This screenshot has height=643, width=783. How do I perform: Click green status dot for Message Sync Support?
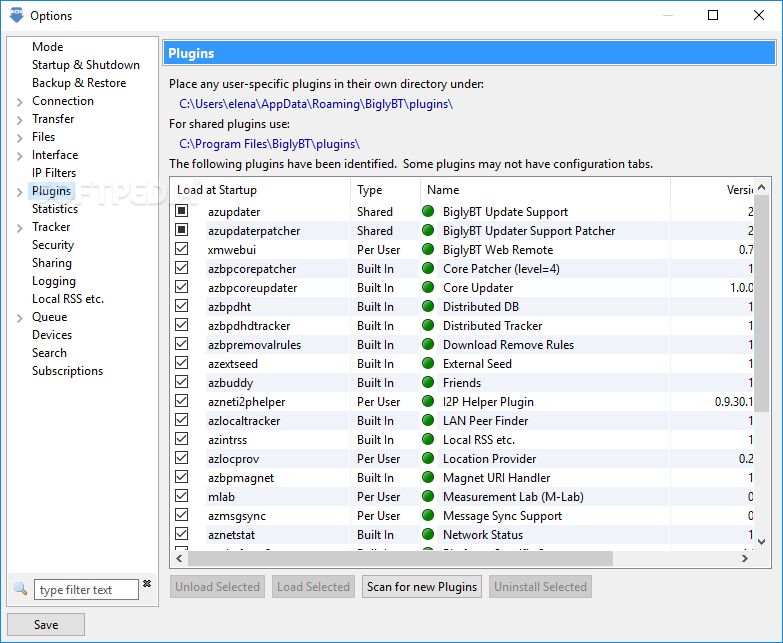[x=428, y=515]
